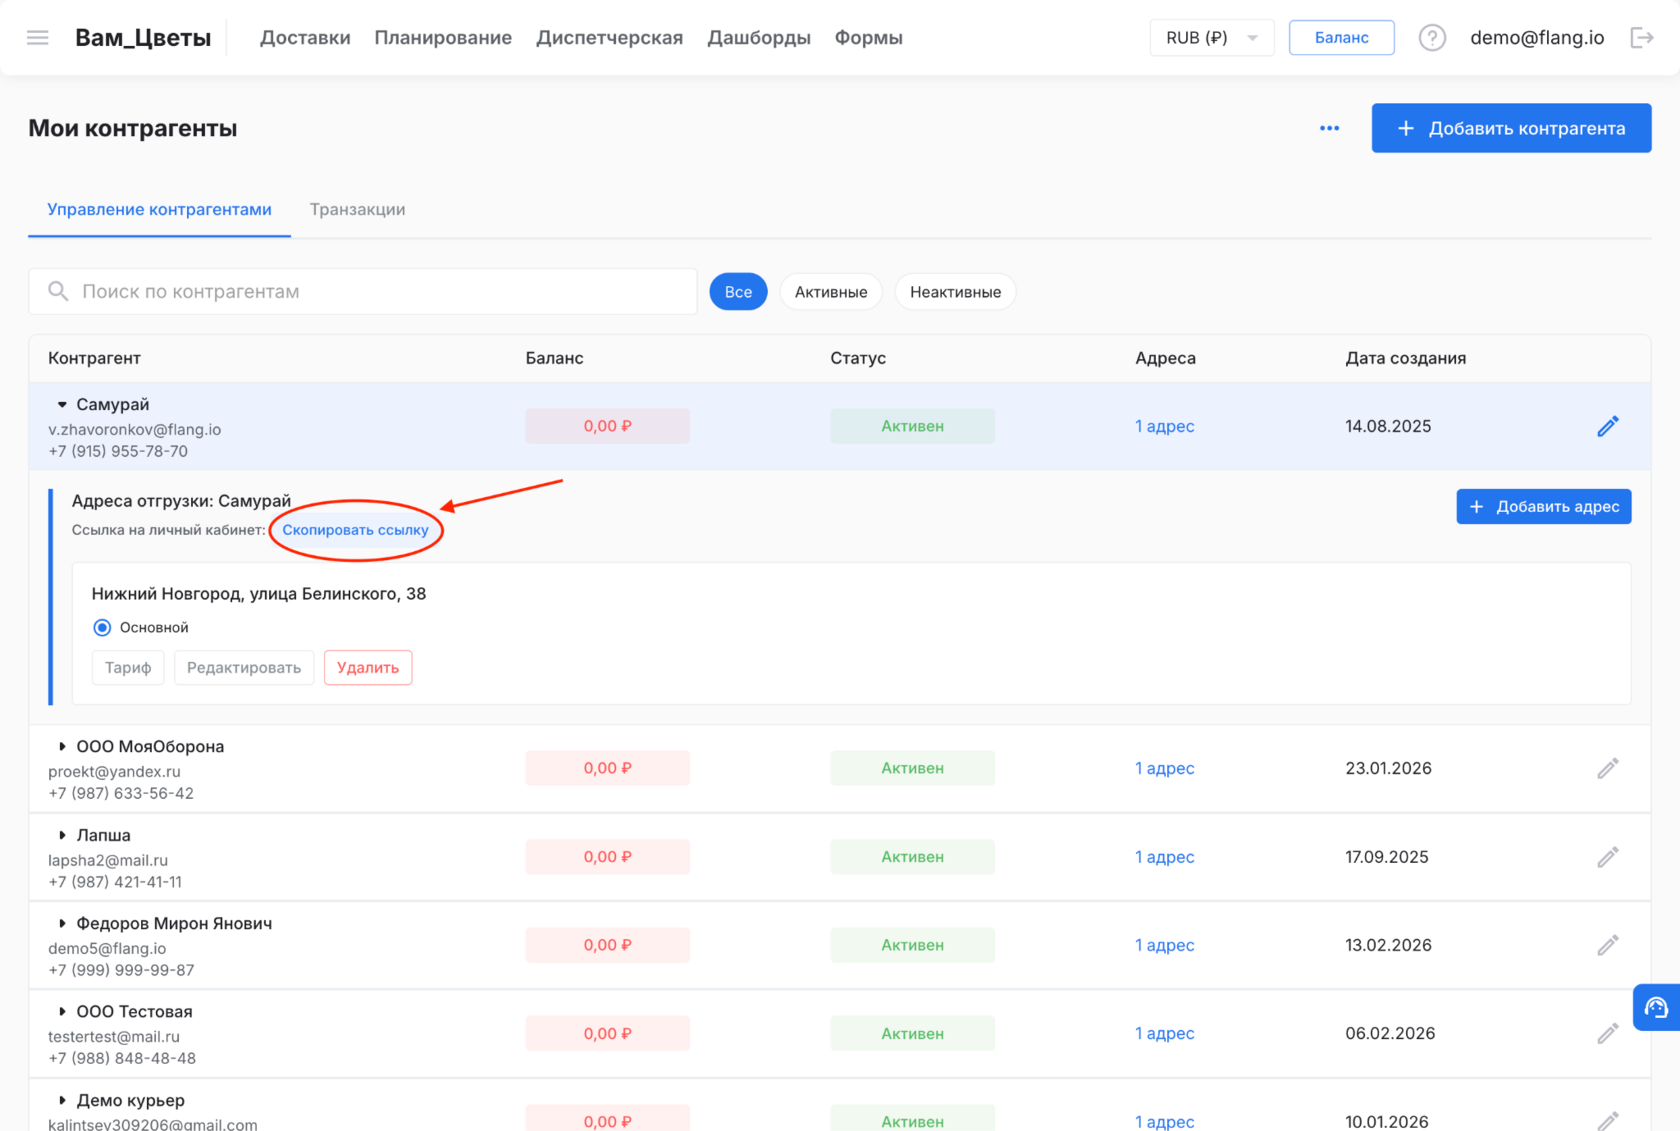This screenshot has height=1131, width=1680.
Task: Click Добавить контрагента button
Action: click(1511, 128)
